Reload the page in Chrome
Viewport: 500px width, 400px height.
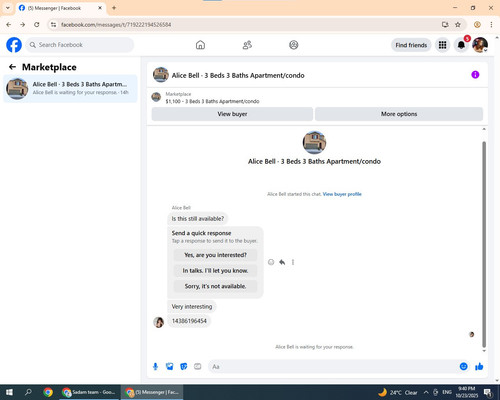(x=37, y=25)
